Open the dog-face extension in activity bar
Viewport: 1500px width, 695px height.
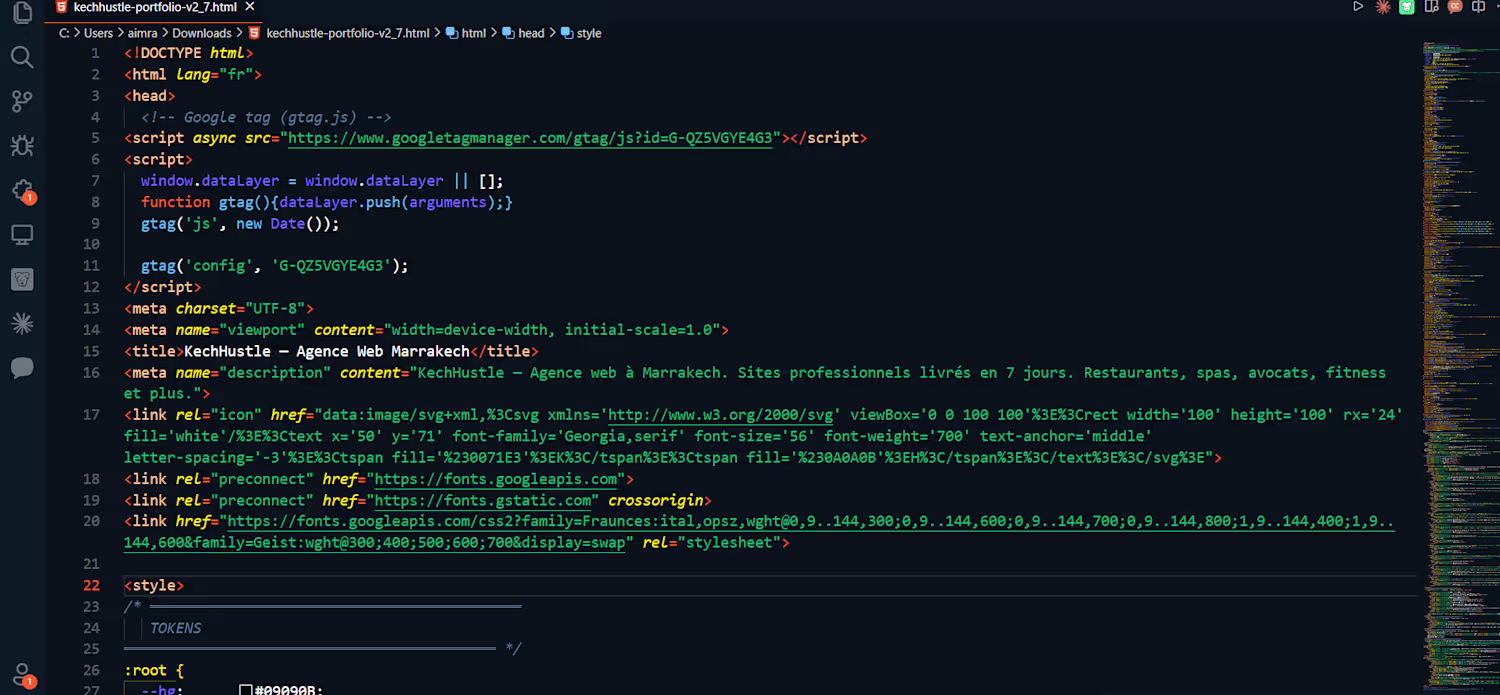coord(22,279)
